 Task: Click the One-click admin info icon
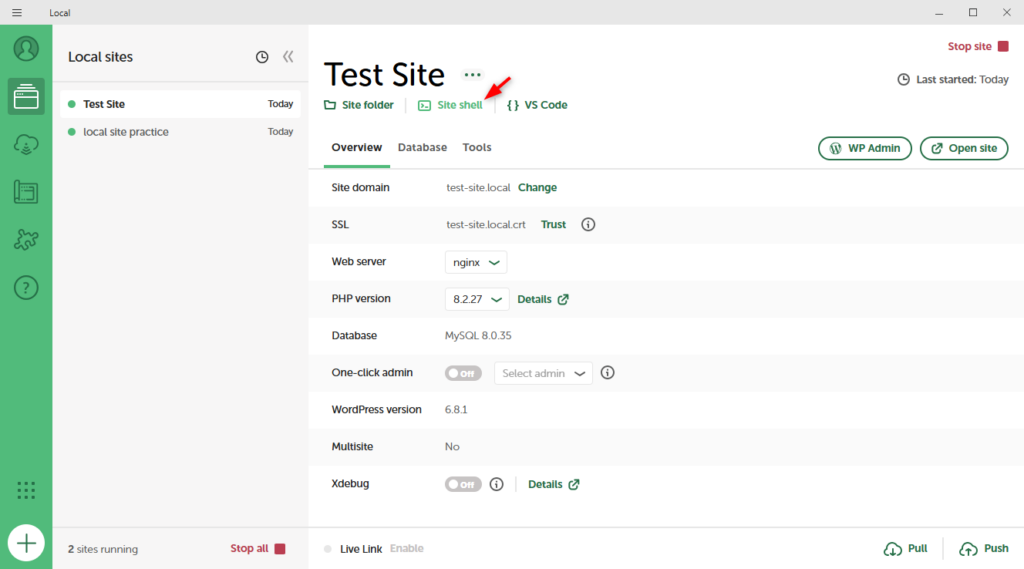pos(607,372)
